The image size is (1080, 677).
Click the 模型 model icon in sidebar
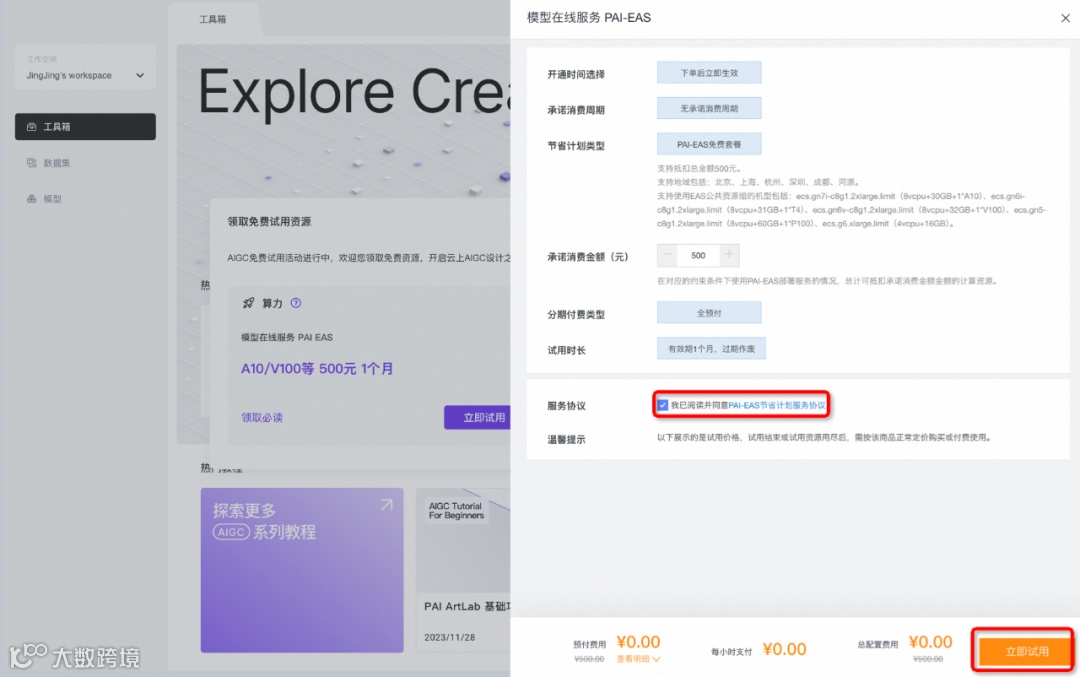pos(32,199)
